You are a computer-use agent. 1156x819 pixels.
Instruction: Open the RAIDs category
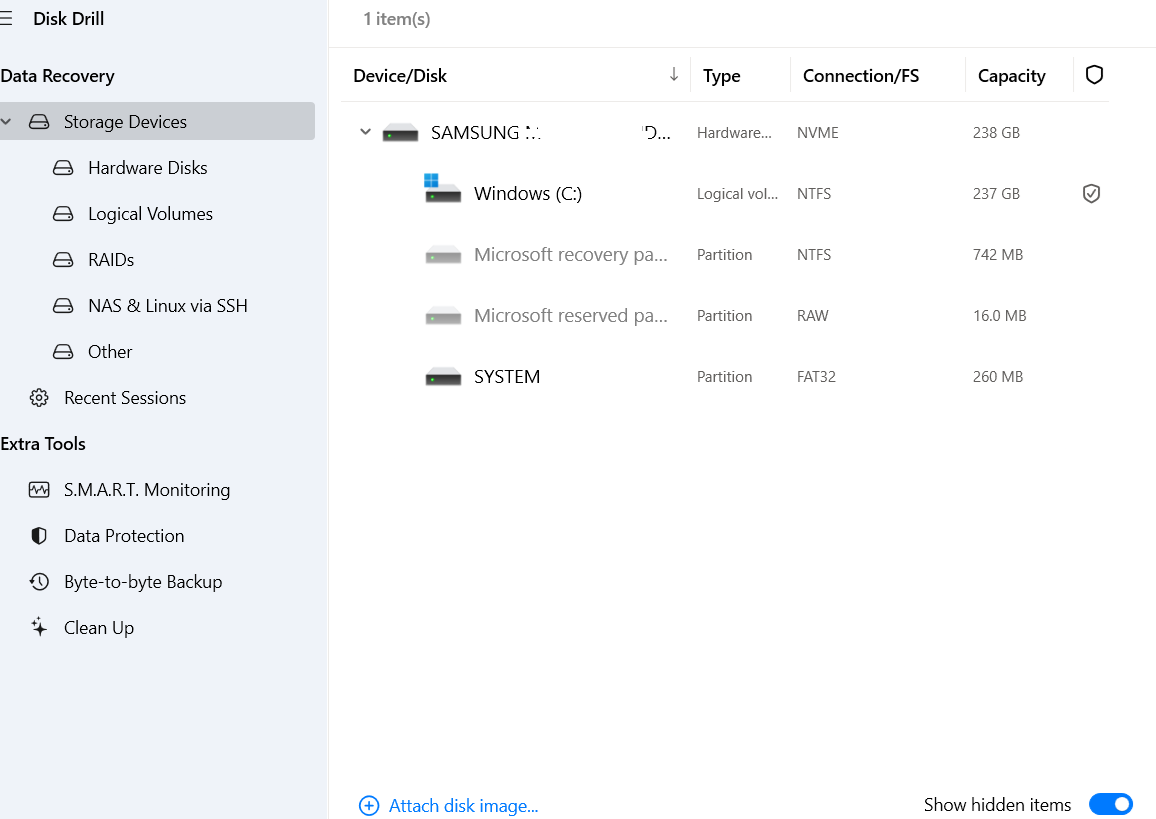point(111,260)
